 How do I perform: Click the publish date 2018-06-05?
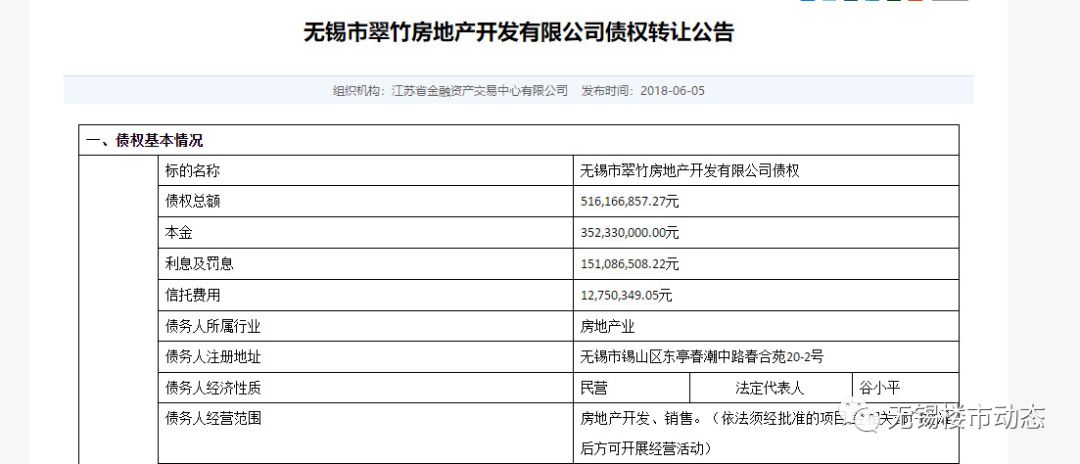click(x=672, y=90)
